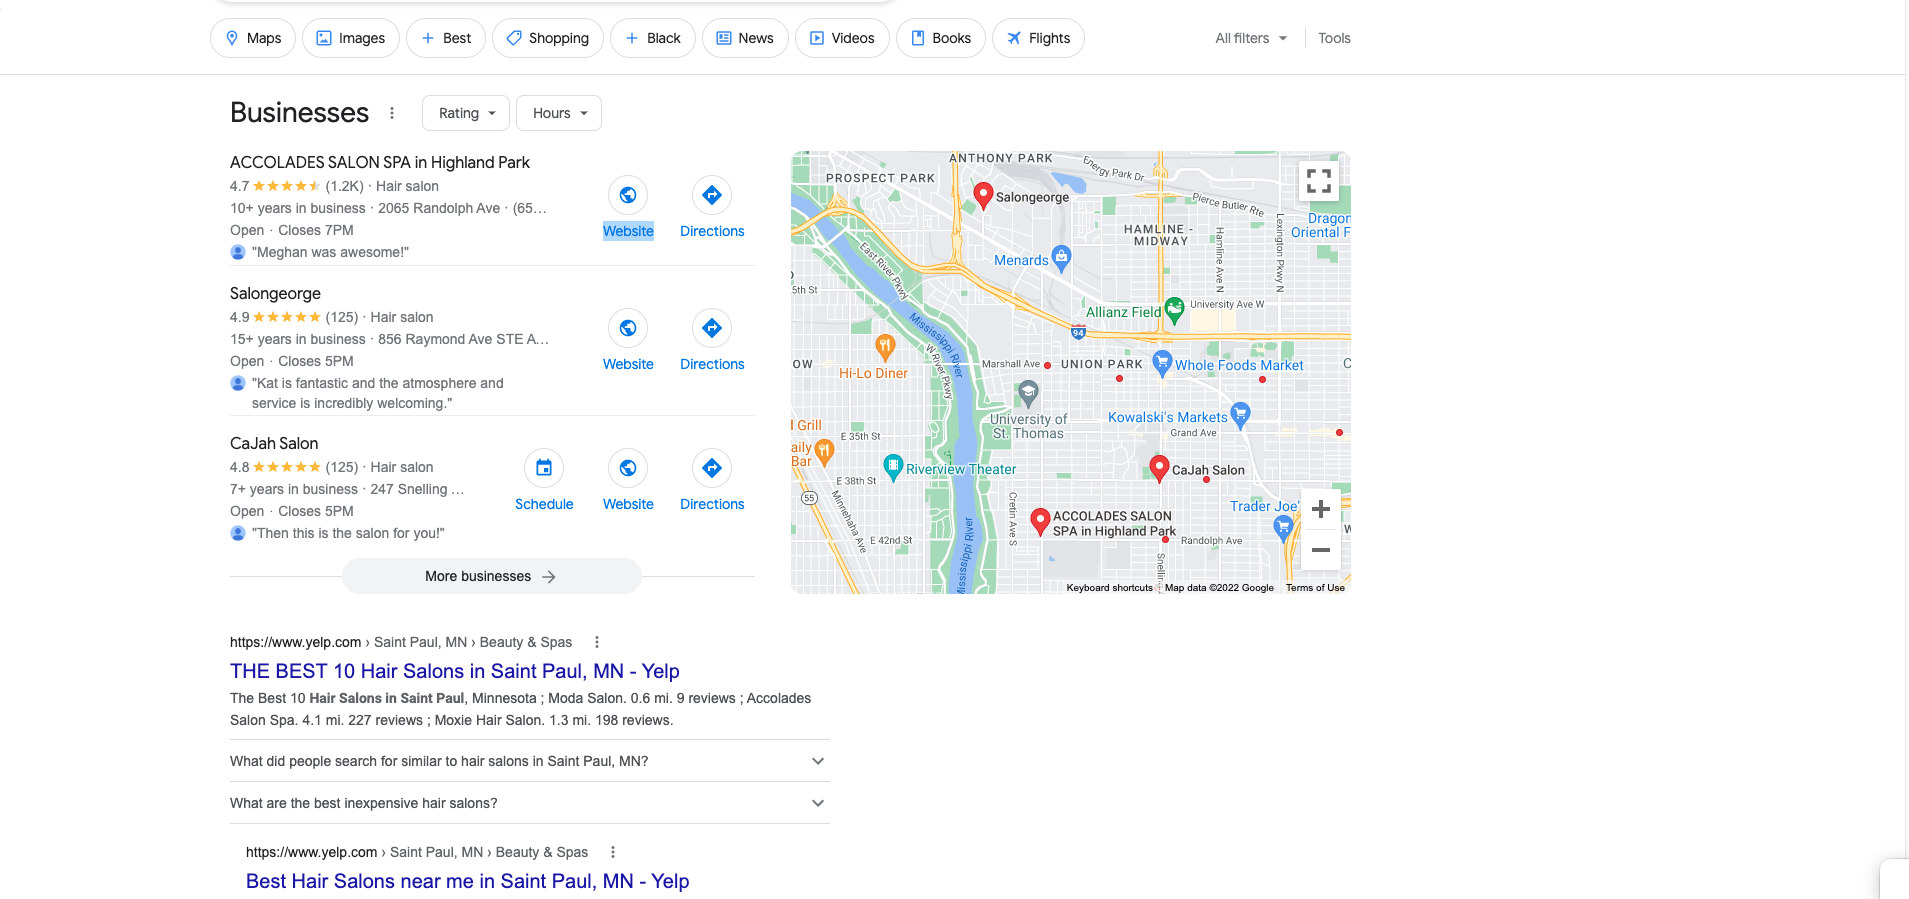Click the ACCOLADES SALON website globe icon
Viewport: 1909px width, 899px height.
tap(628, 195)
